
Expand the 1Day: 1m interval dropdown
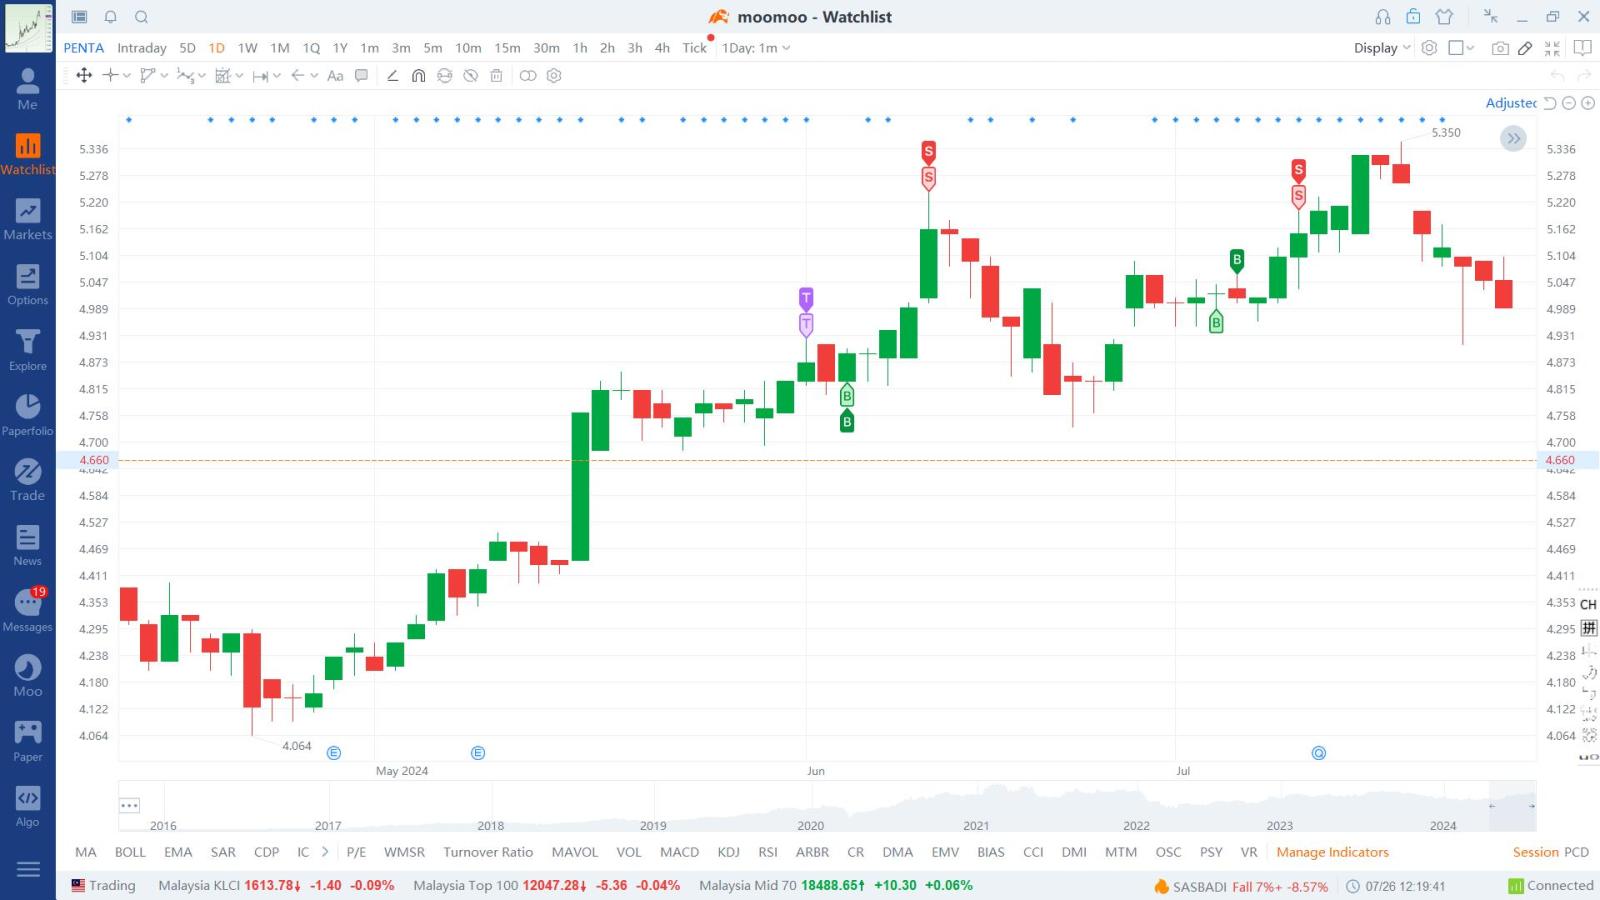[x=756, y=48]
